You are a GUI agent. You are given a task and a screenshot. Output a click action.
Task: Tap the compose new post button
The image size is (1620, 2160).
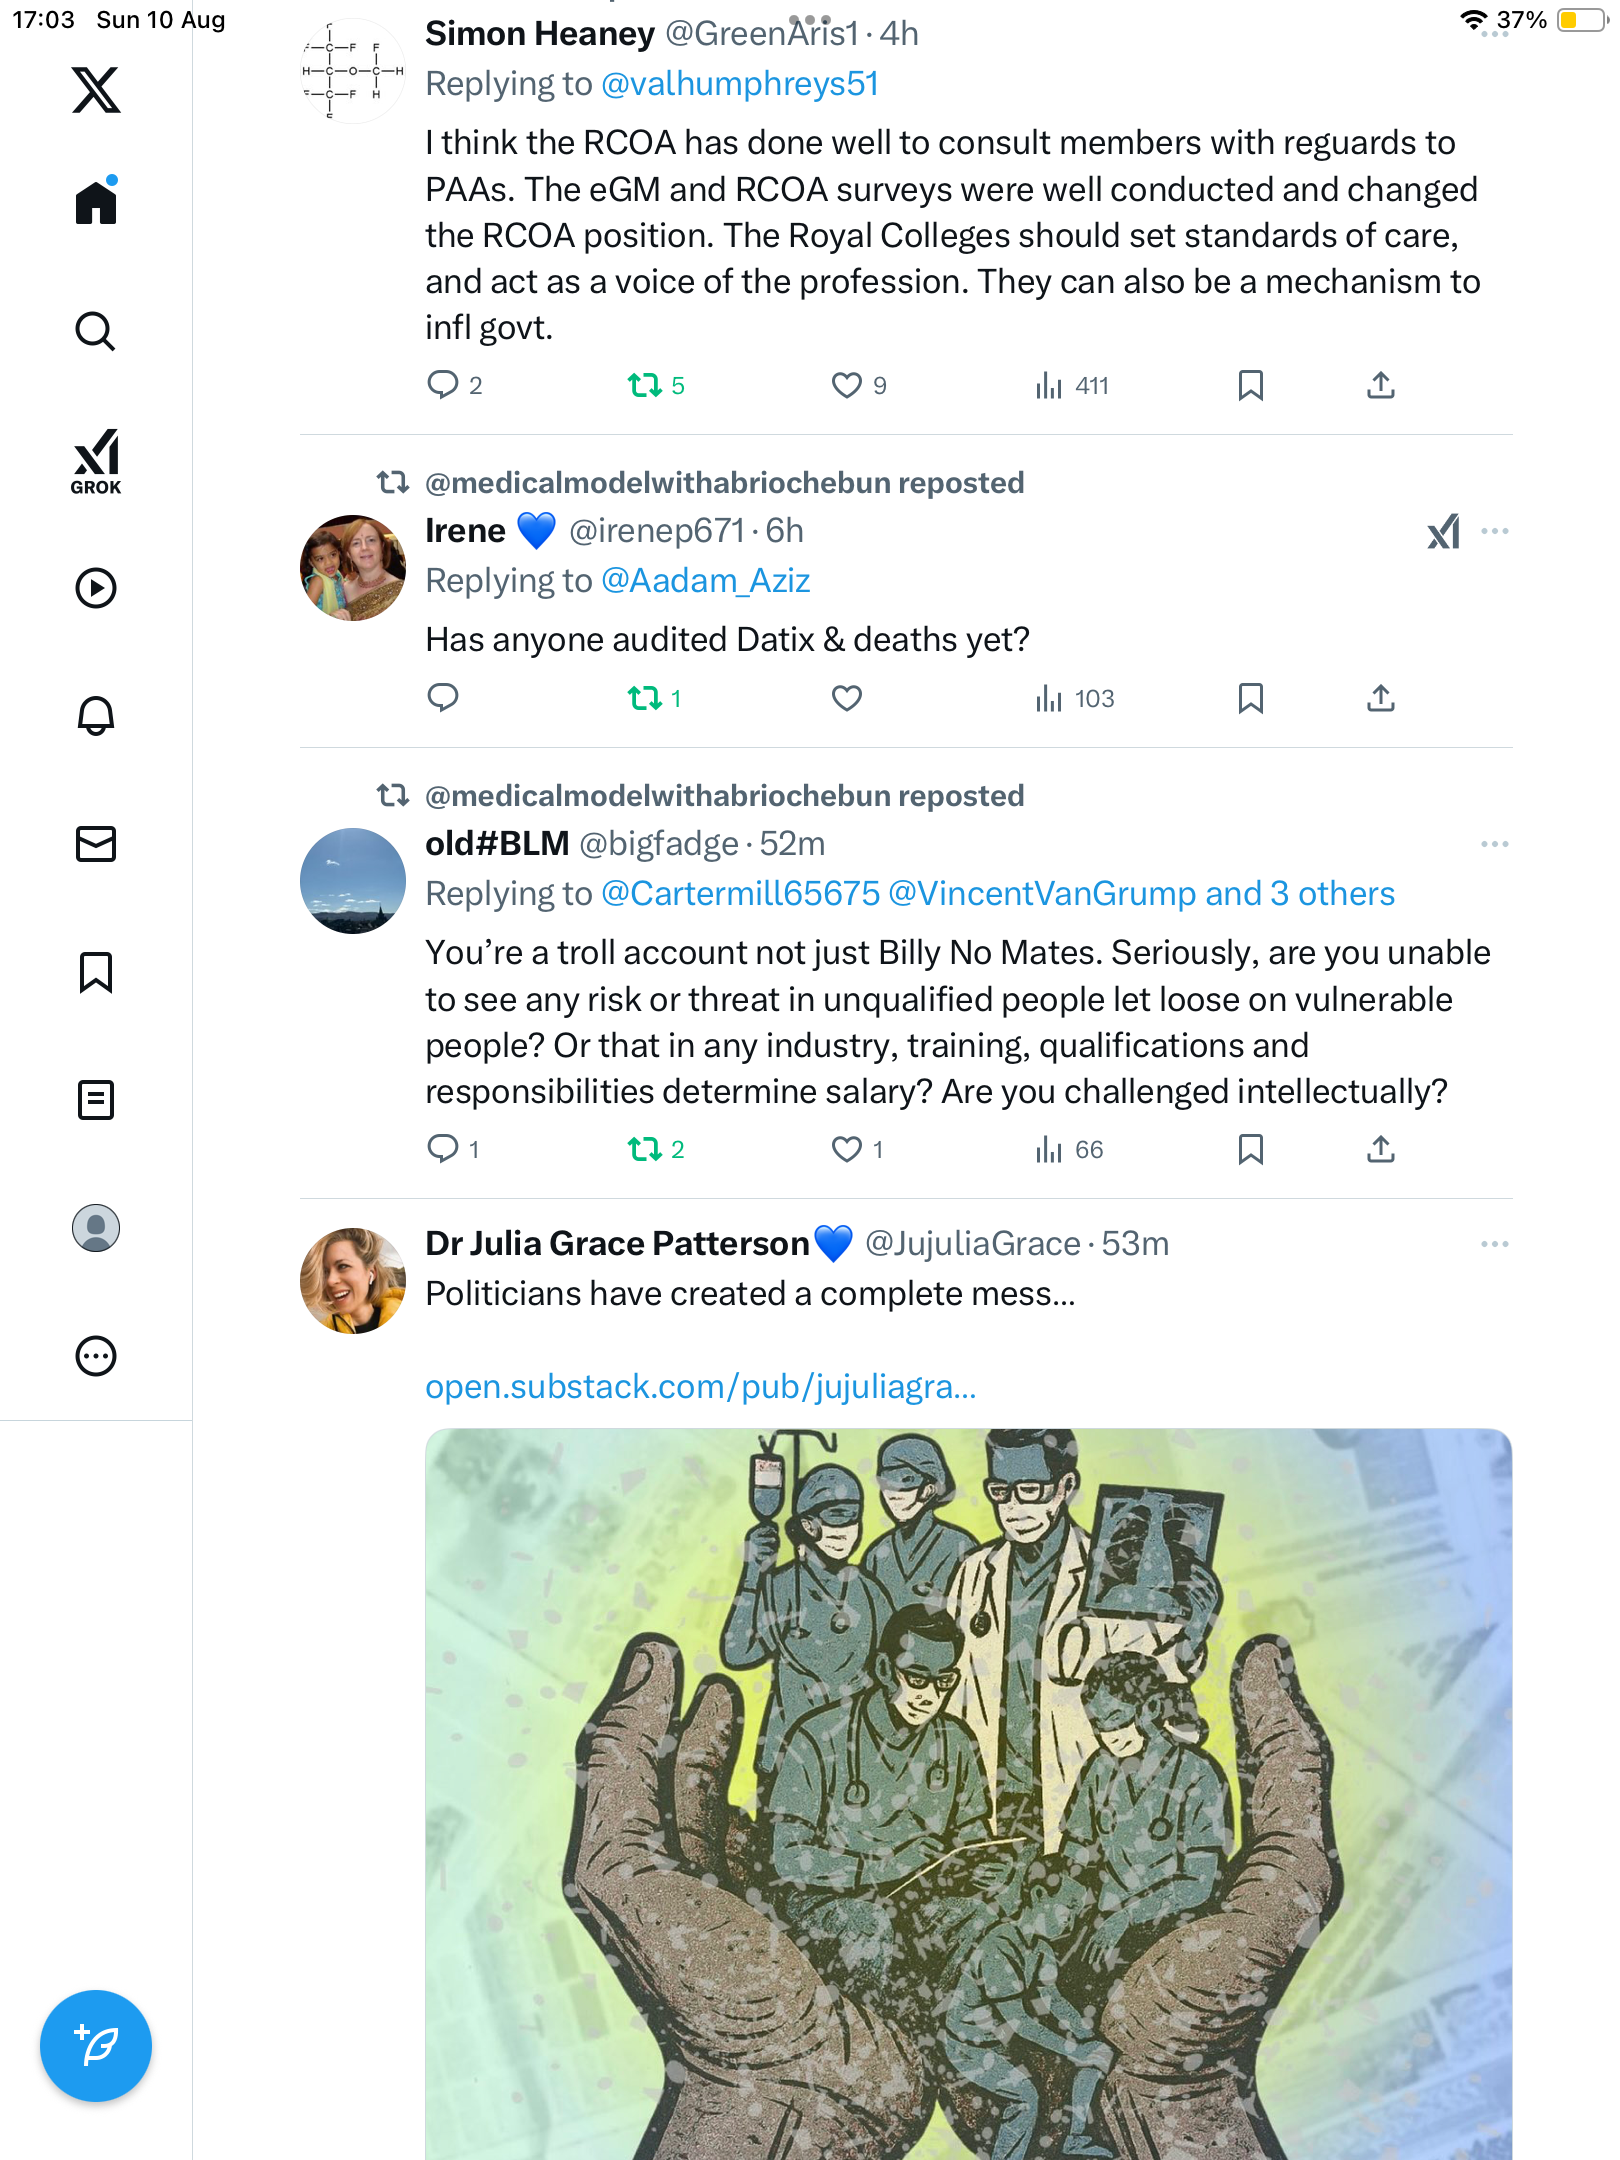(x=96, y=2045)
